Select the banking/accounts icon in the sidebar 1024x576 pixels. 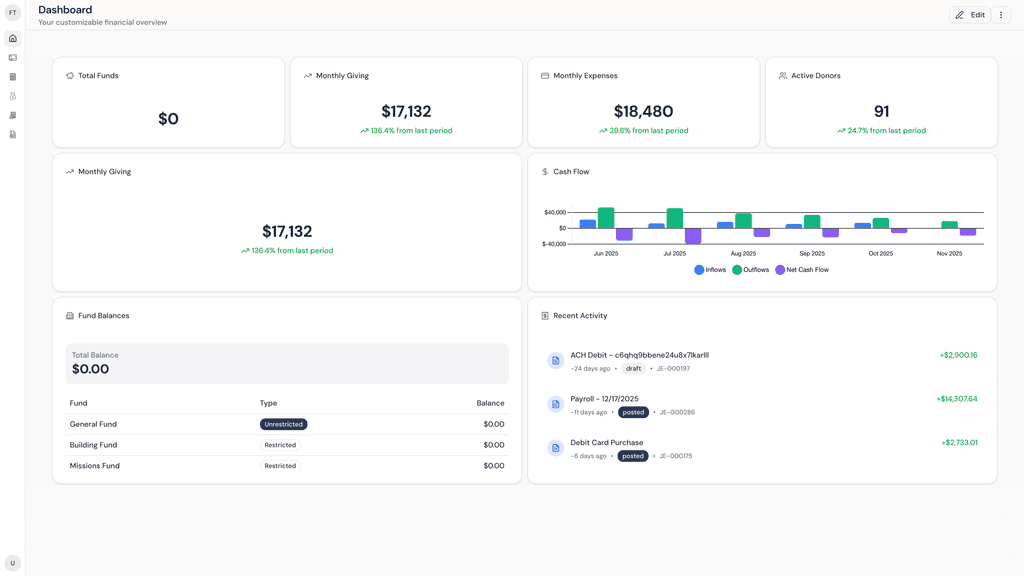[12, 57]
